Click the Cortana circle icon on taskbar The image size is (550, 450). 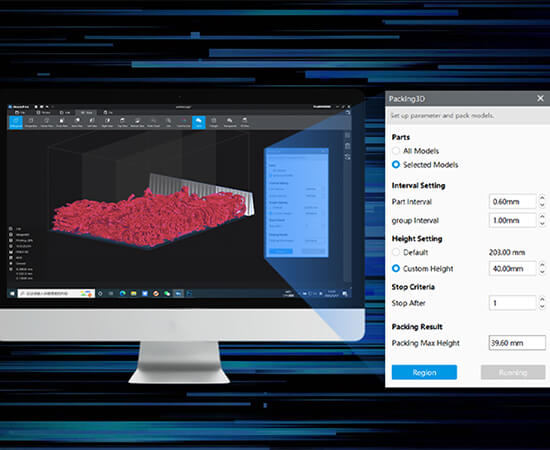[x=100, y=293]
